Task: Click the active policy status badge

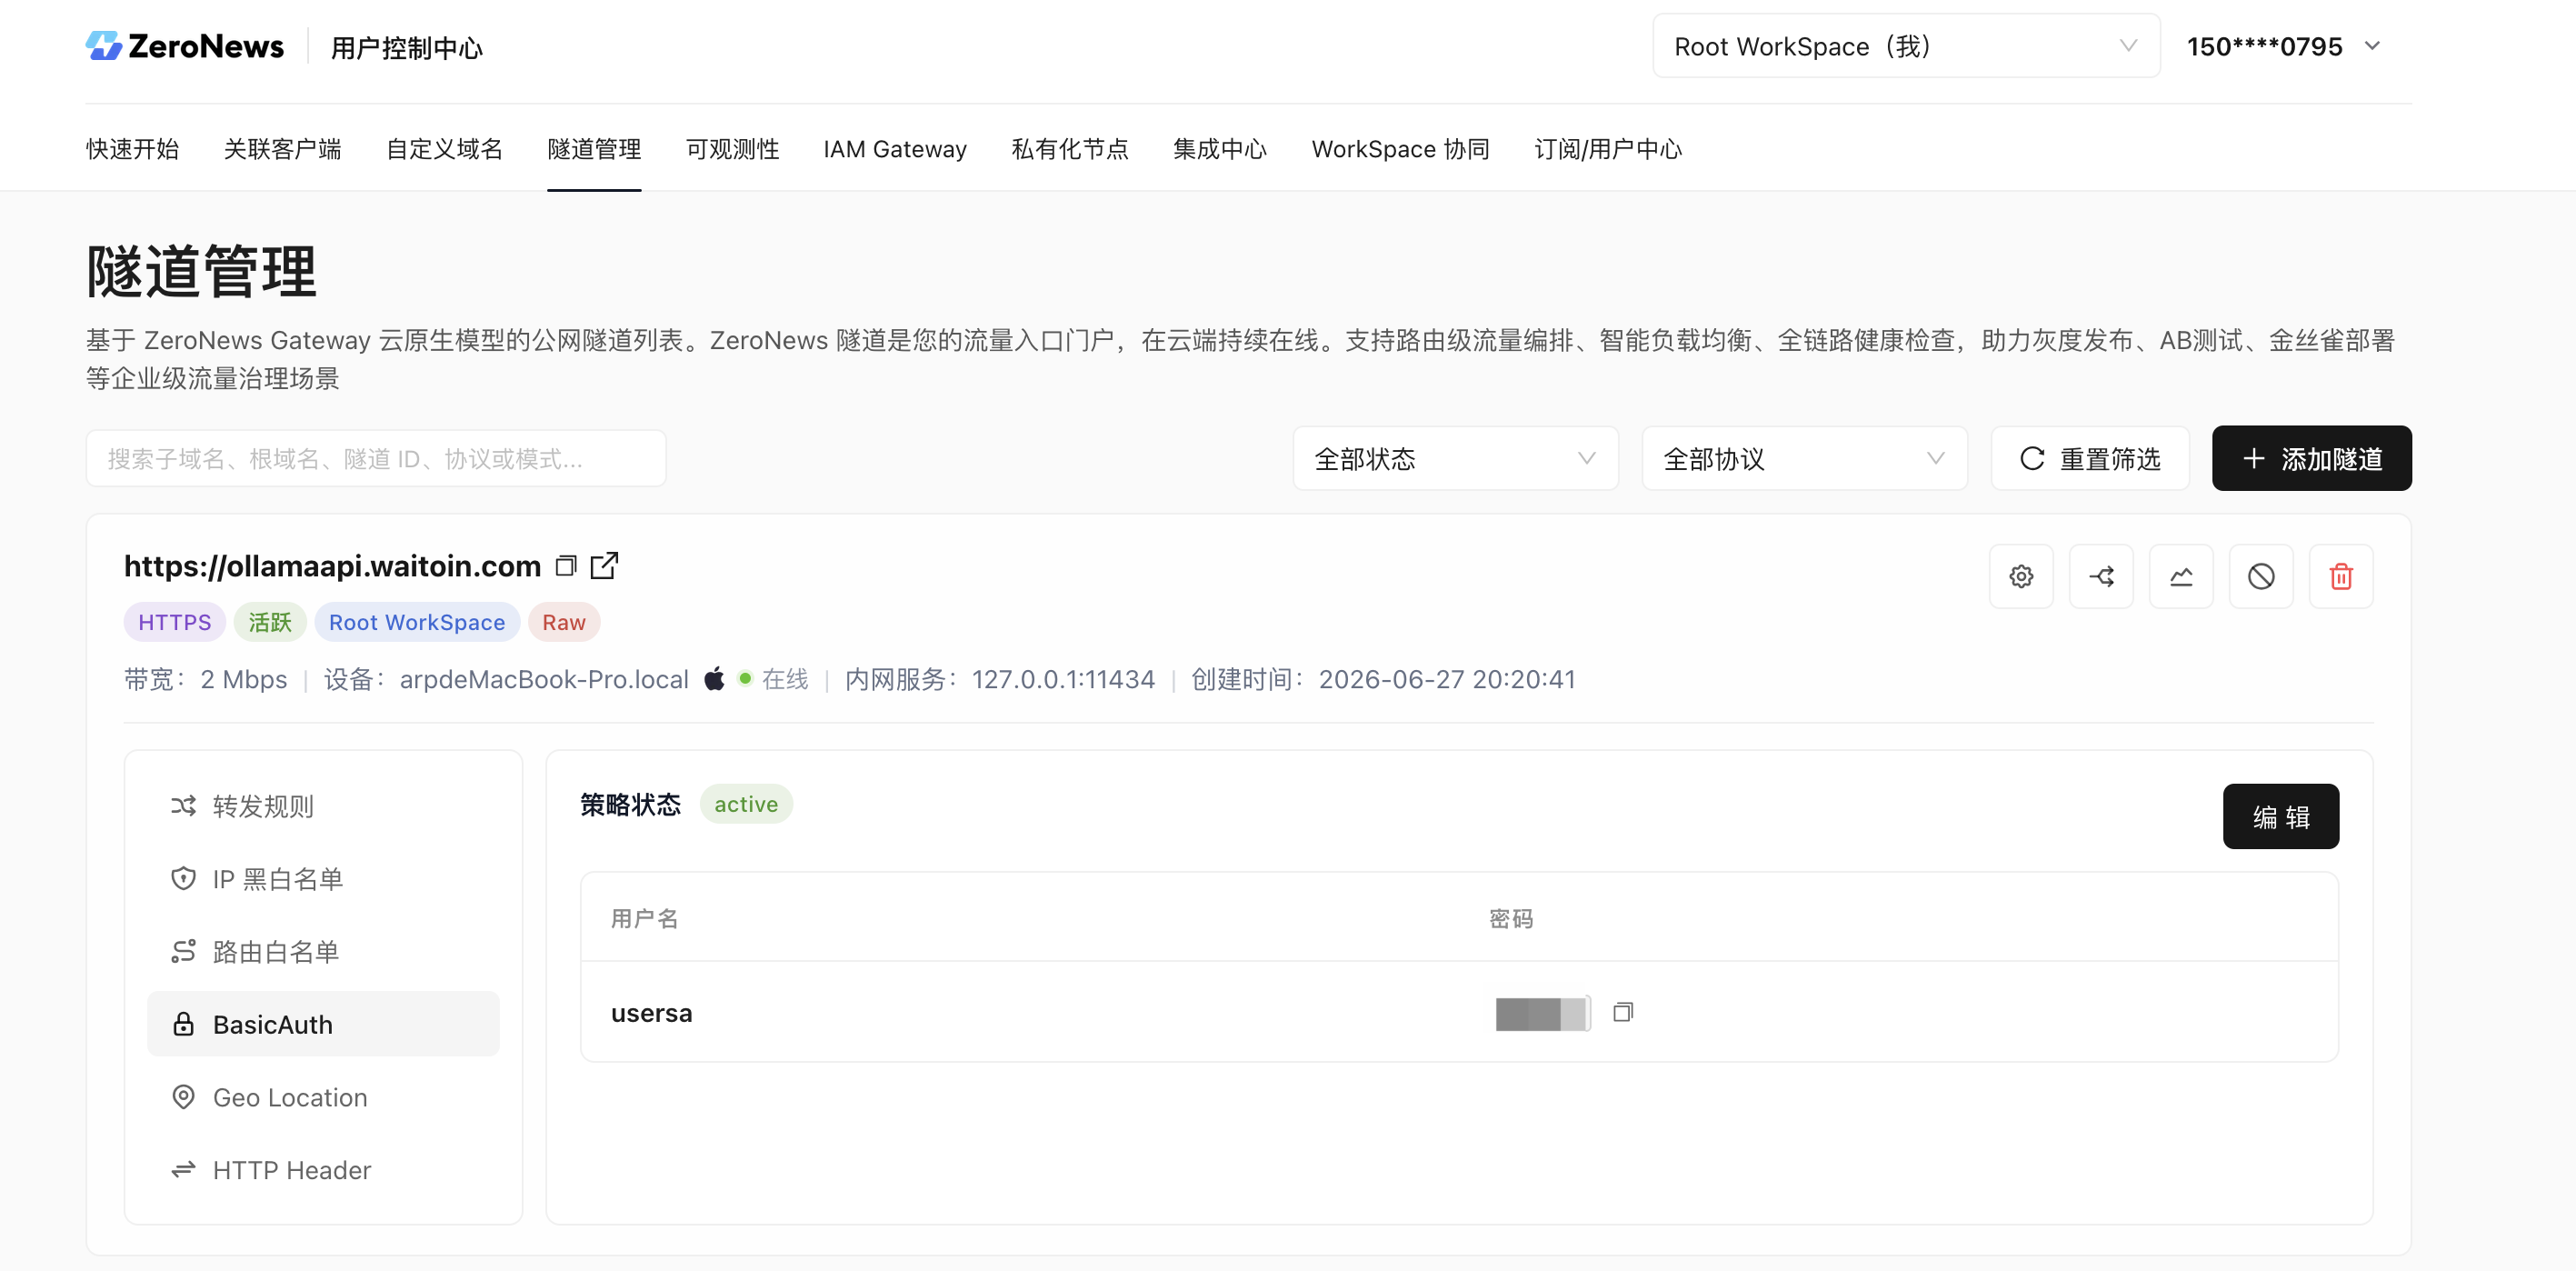Action: pos(746,804)
